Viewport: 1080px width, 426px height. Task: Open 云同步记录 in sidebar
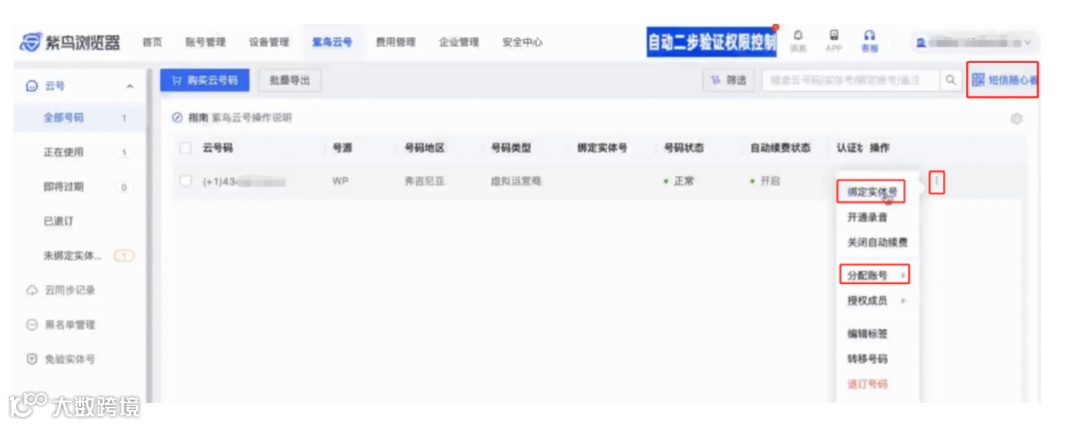[x=70, y=290]
